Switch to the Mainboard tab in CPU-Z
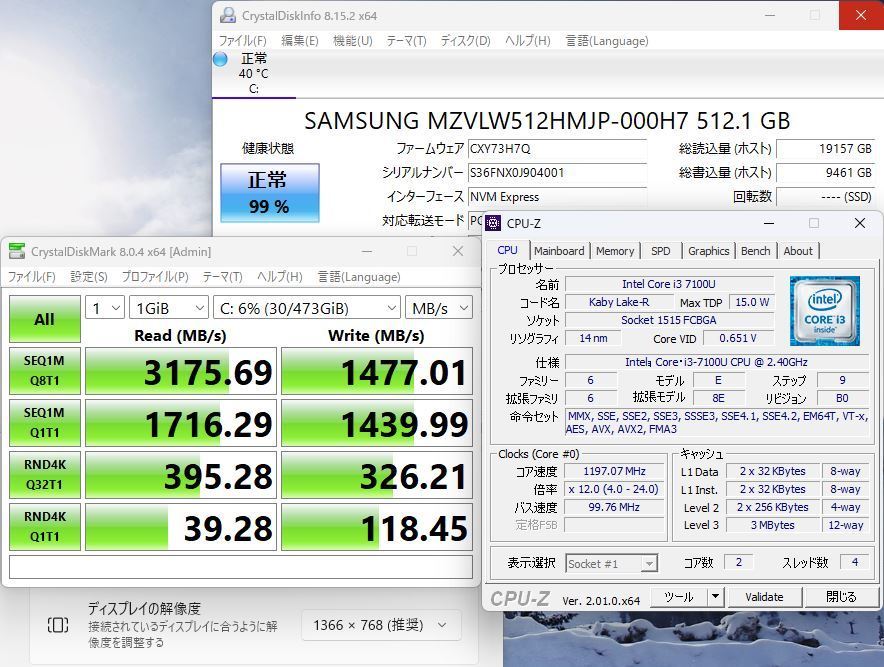Image resolution: width=884 pixels, height=667 pixels. pyautogui.click(x=559, y=251)
